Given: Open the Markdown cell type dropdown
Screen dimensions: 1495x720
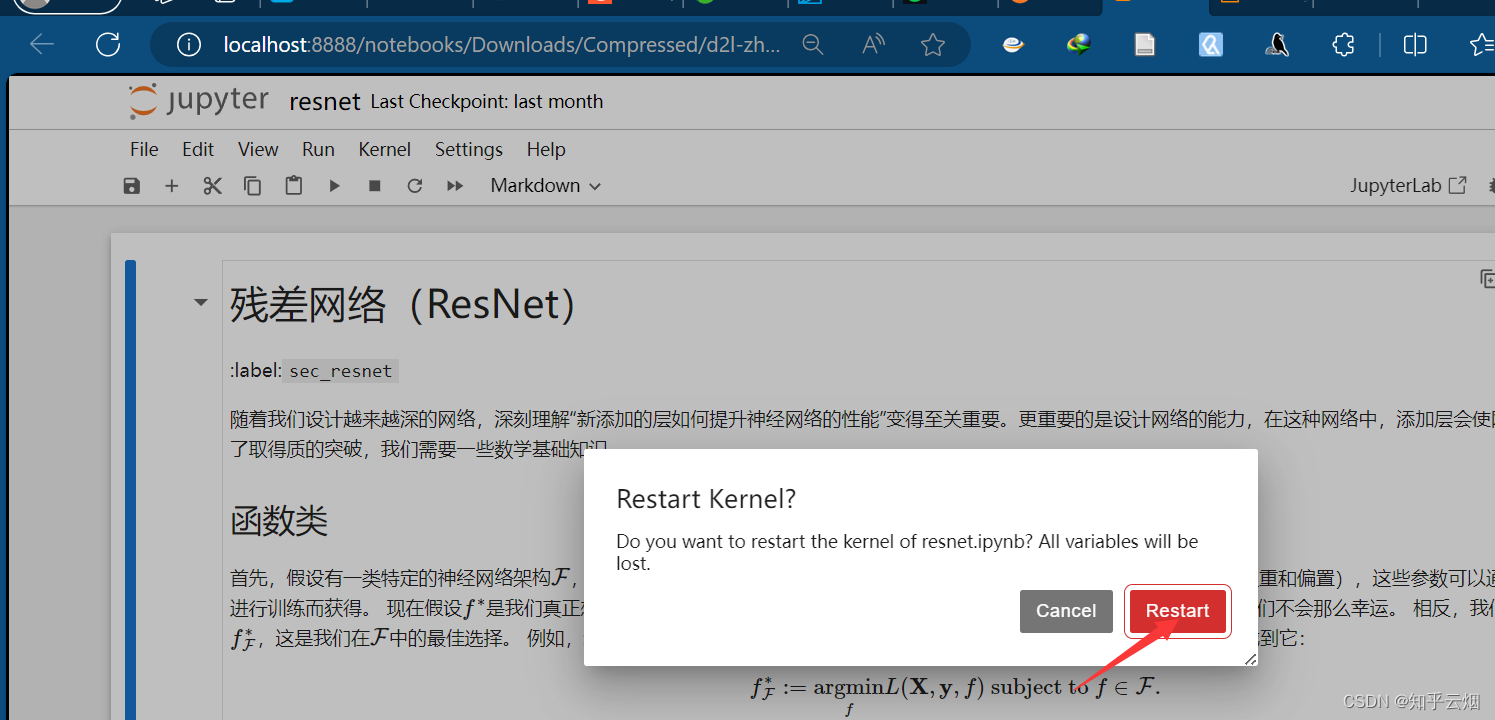Looking at the screenshot, I should point(546,186).
